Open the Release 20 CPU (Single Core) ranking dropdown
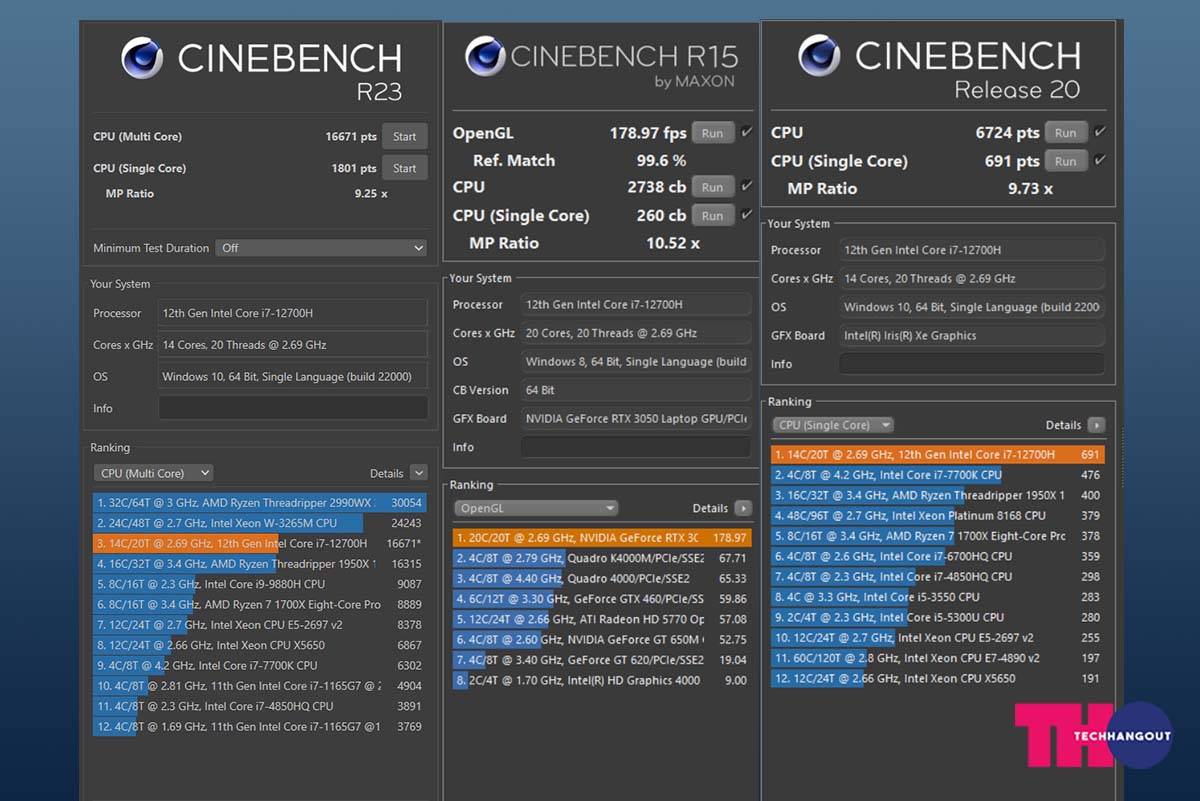1200x801 pixels. 834,425
